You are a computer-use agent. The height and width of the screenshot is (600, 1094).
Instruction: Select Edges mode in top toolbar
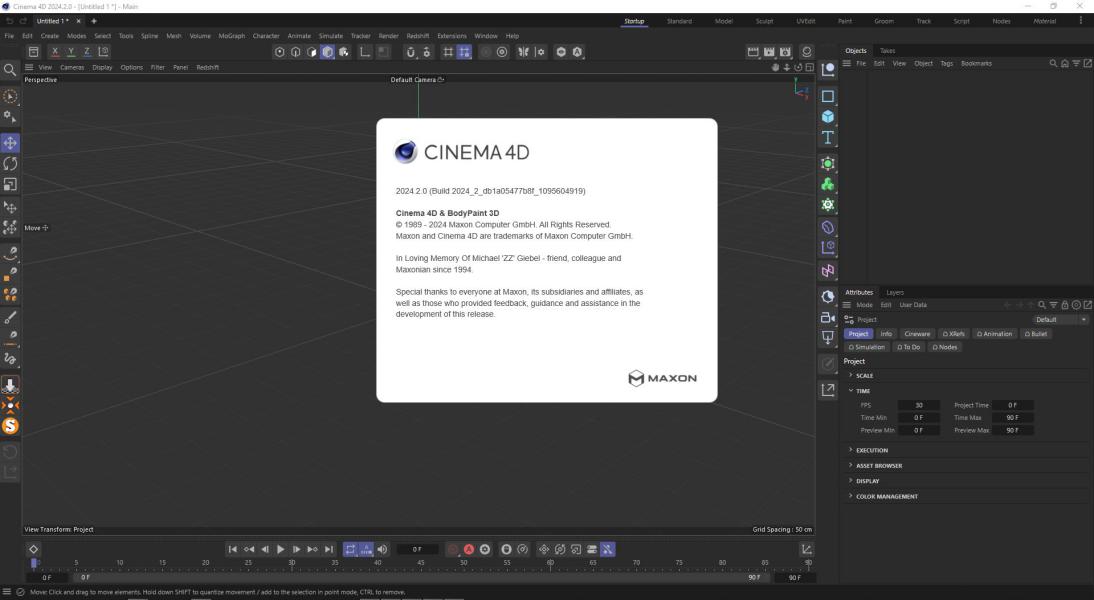click(296, 52)
